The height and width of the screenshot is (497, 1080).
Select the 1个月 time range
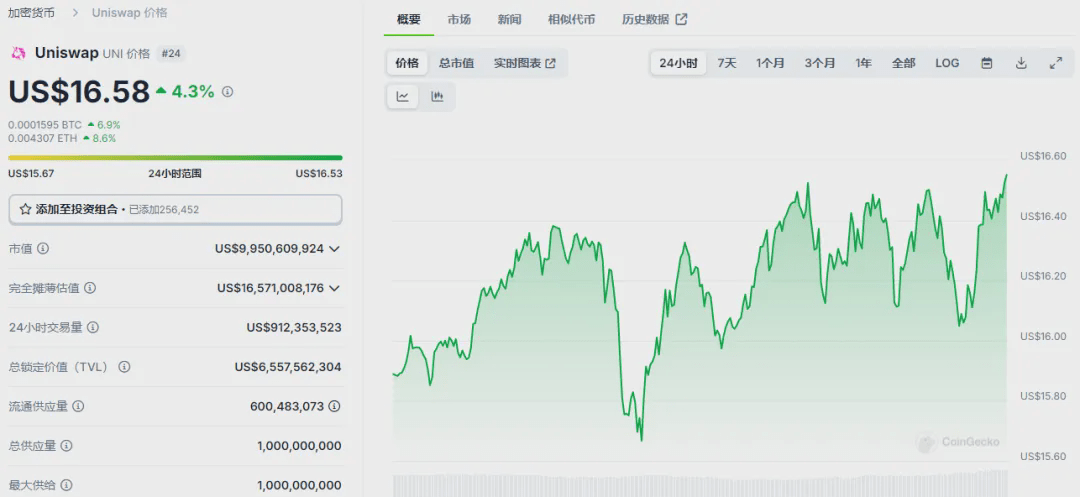770,63
